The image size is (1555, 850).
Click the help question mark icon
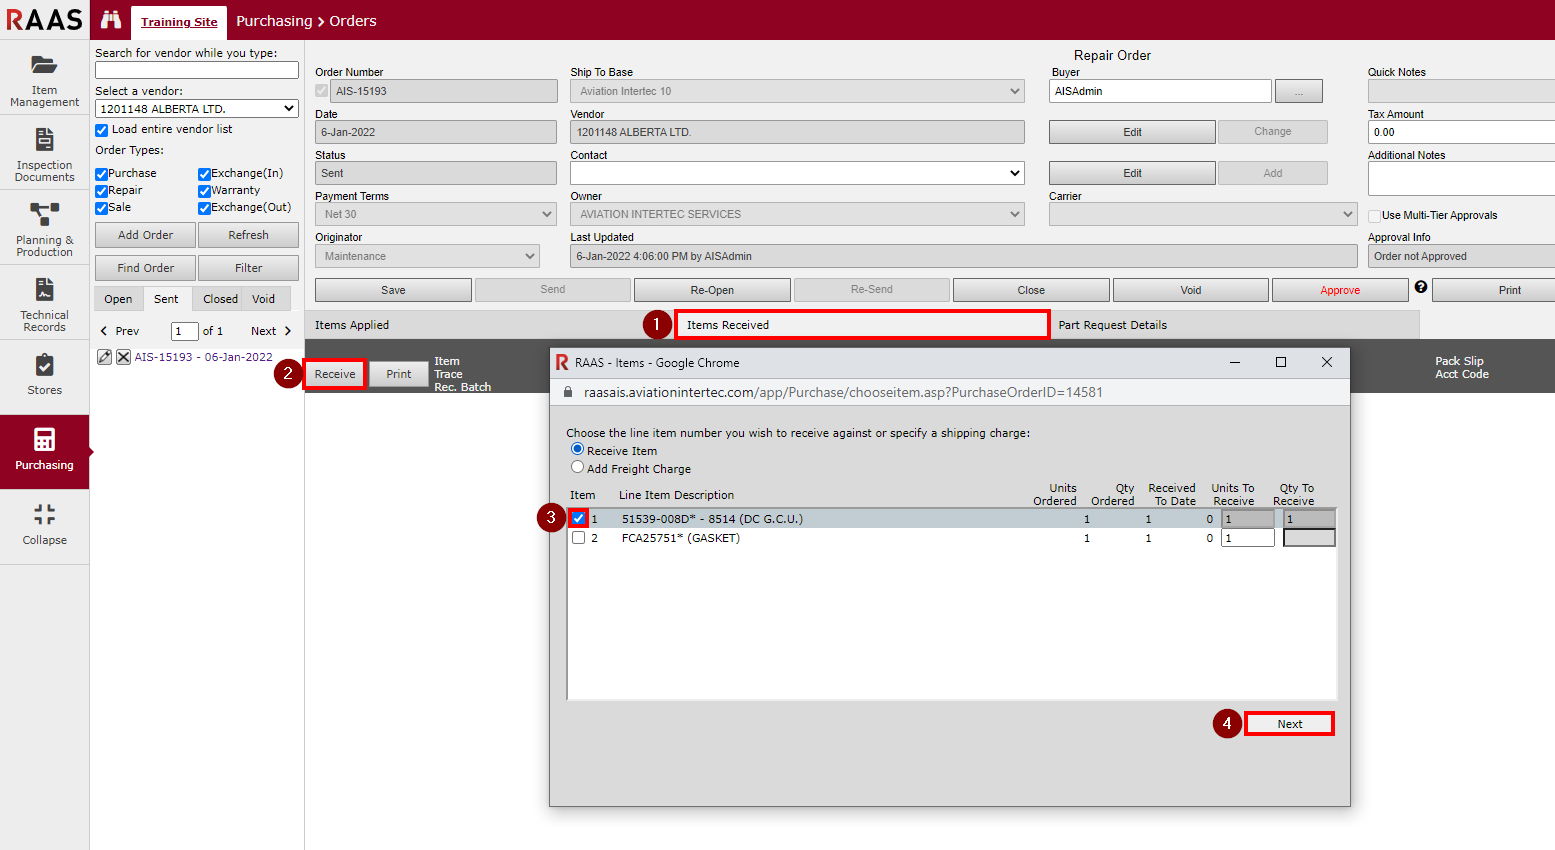pos(1420,287)
